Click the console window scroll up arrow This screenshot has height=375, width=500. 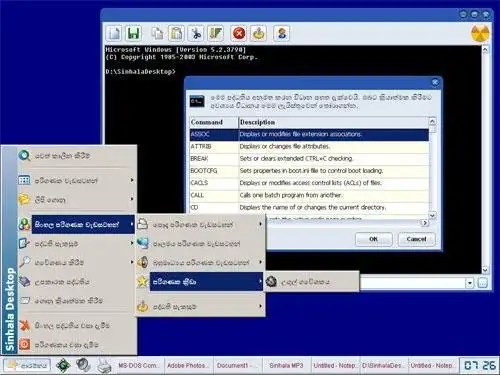(485, 50)
